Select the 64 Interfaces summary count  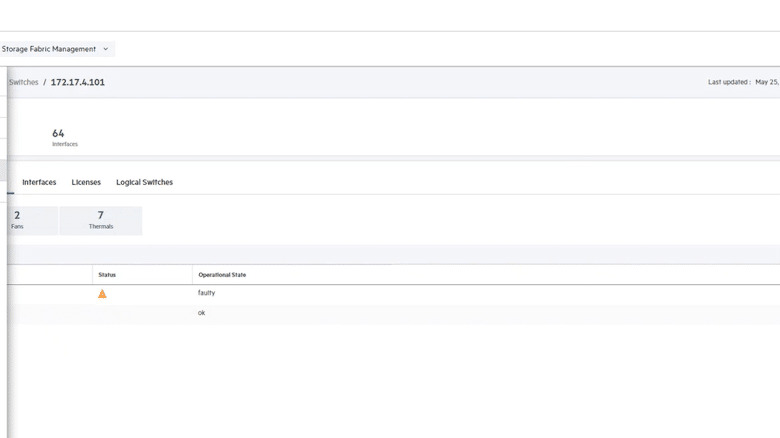(x=65, y=137)
